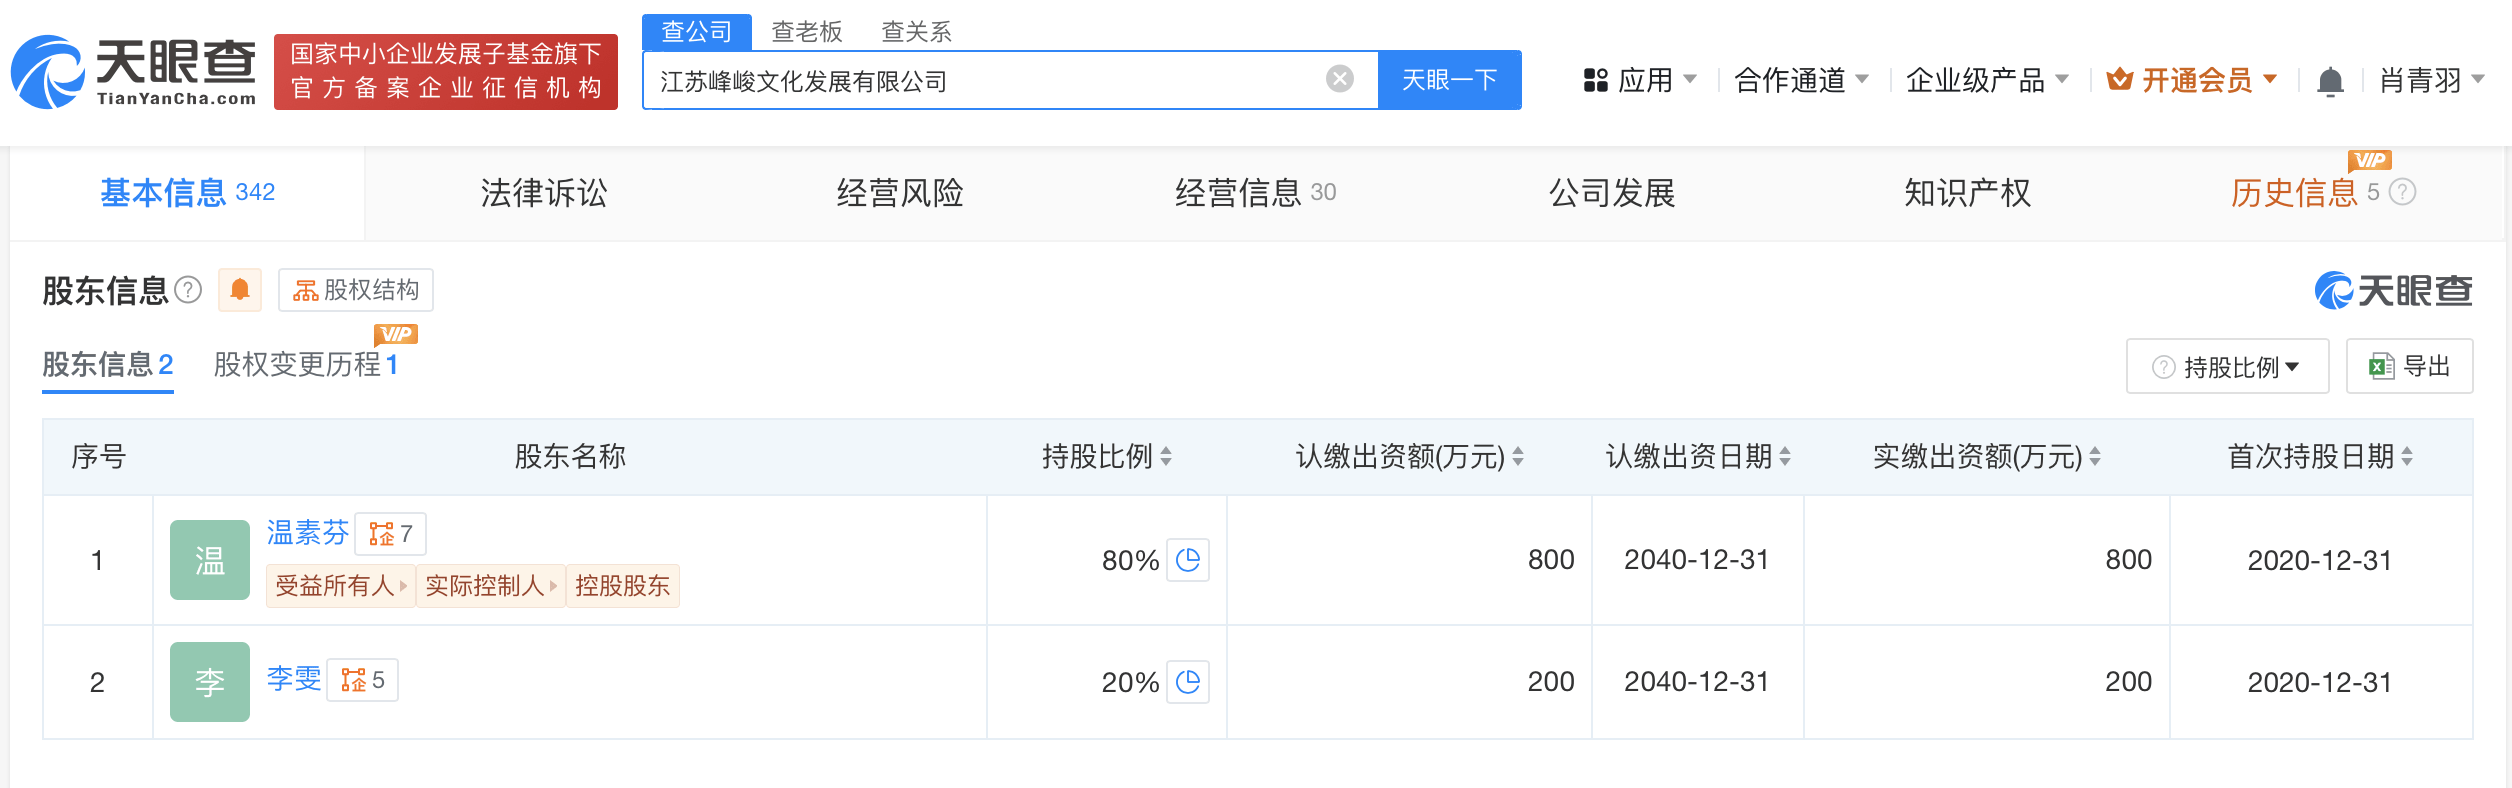
Task: Open pie chart icon for 温素芬's 80%
Action: tap(1188, 560)
